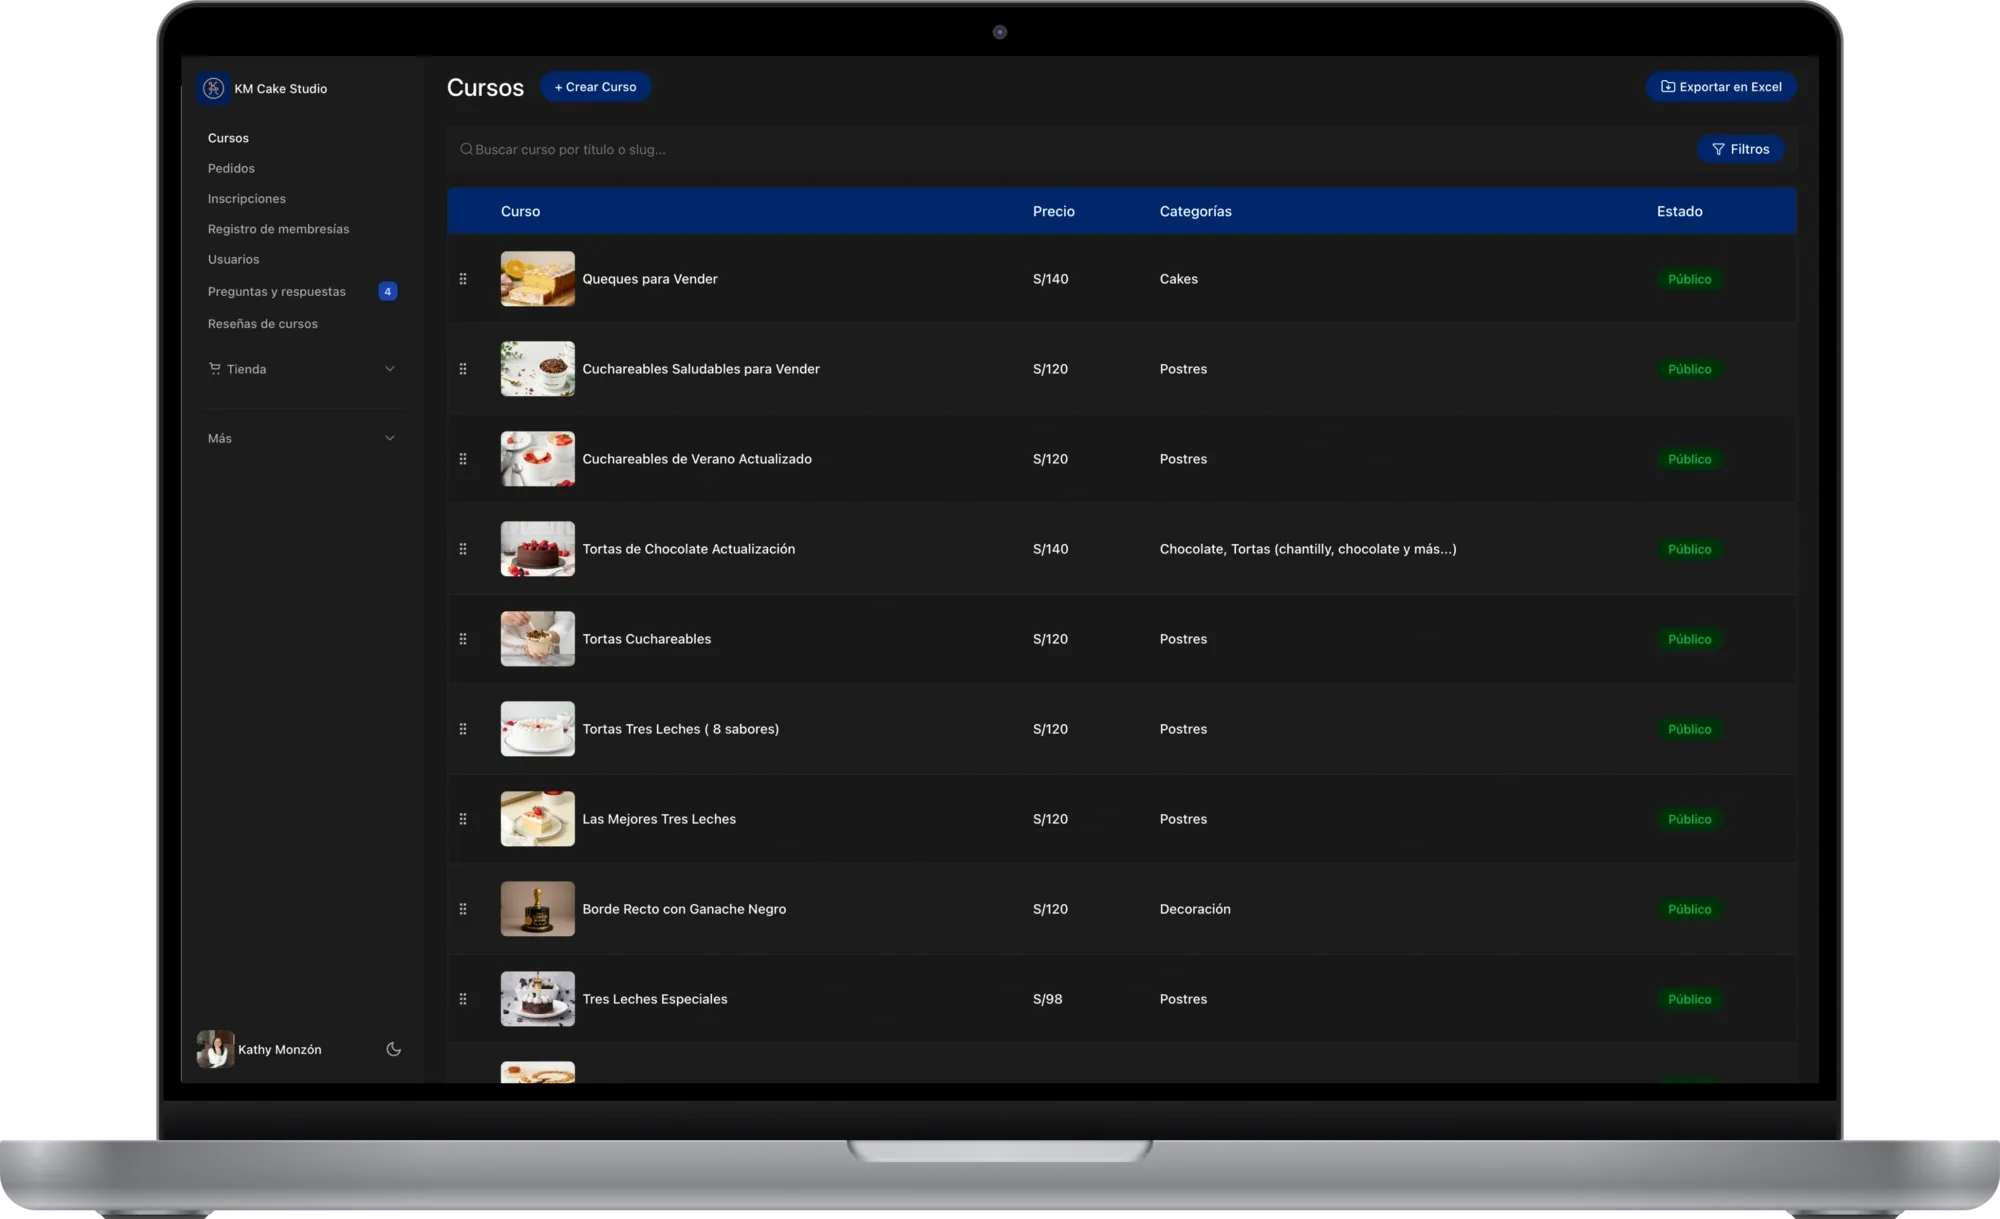Open the Las Mejores Tres Leches thumbnail
Viewport: 2000px width, 1219px height.
[x=538, y=819]
